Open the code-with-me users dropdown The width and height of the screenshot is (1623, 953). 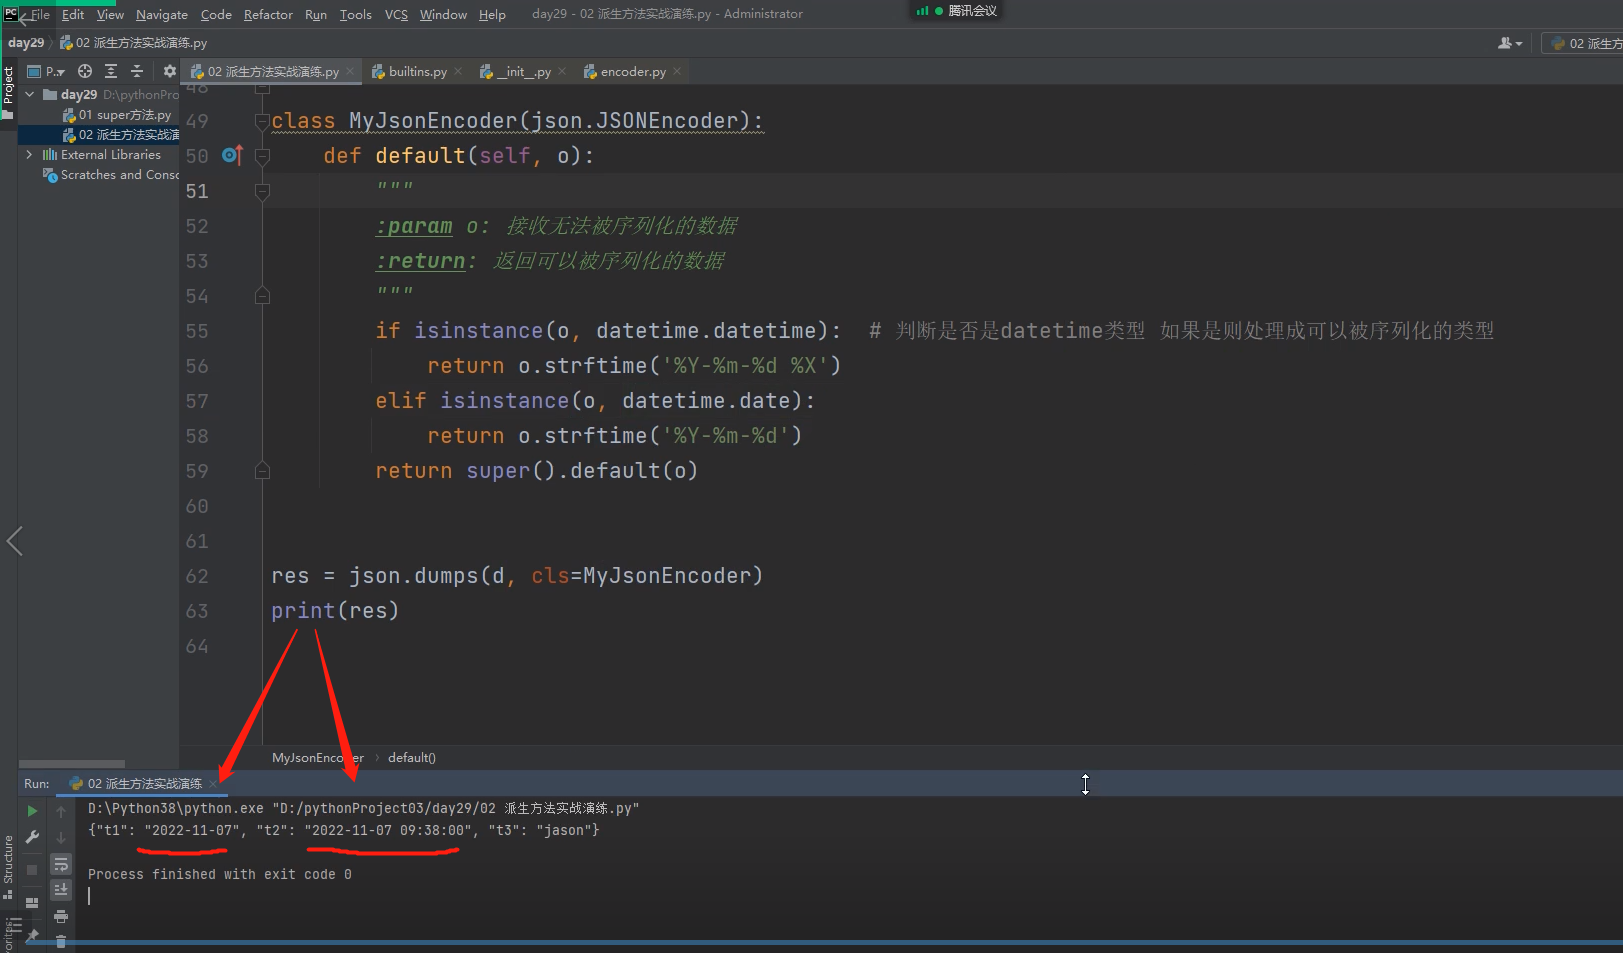[x=1510, y=43]
